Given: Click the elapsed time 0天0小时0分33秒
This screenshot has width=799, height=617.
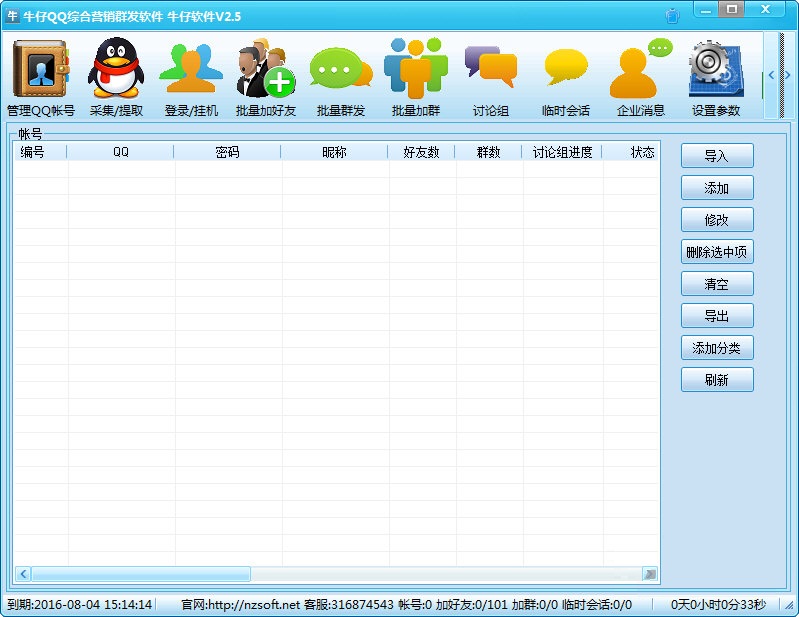Looking at the screenshot, I should pyautogui.click(x=717, y=605).
